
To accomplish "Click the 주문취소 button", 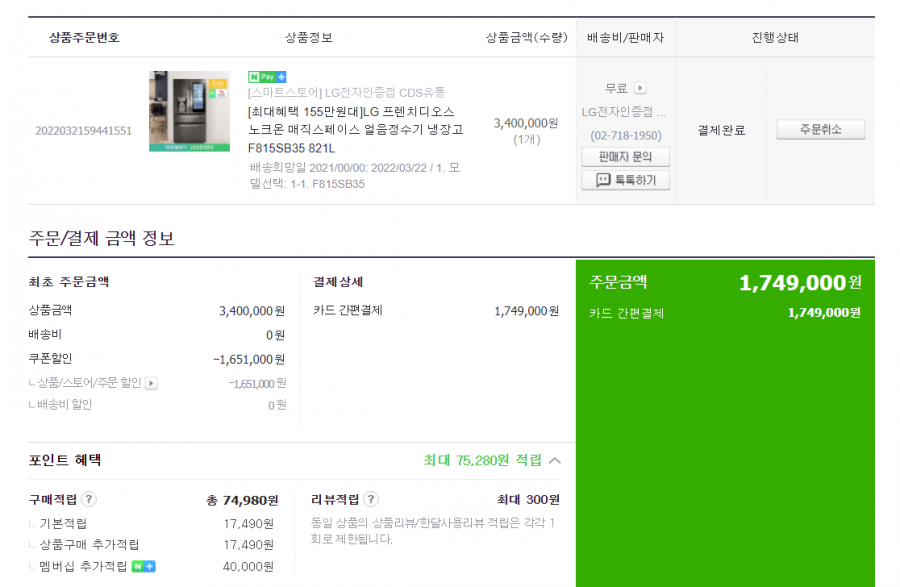I will (x=820, y=130).
